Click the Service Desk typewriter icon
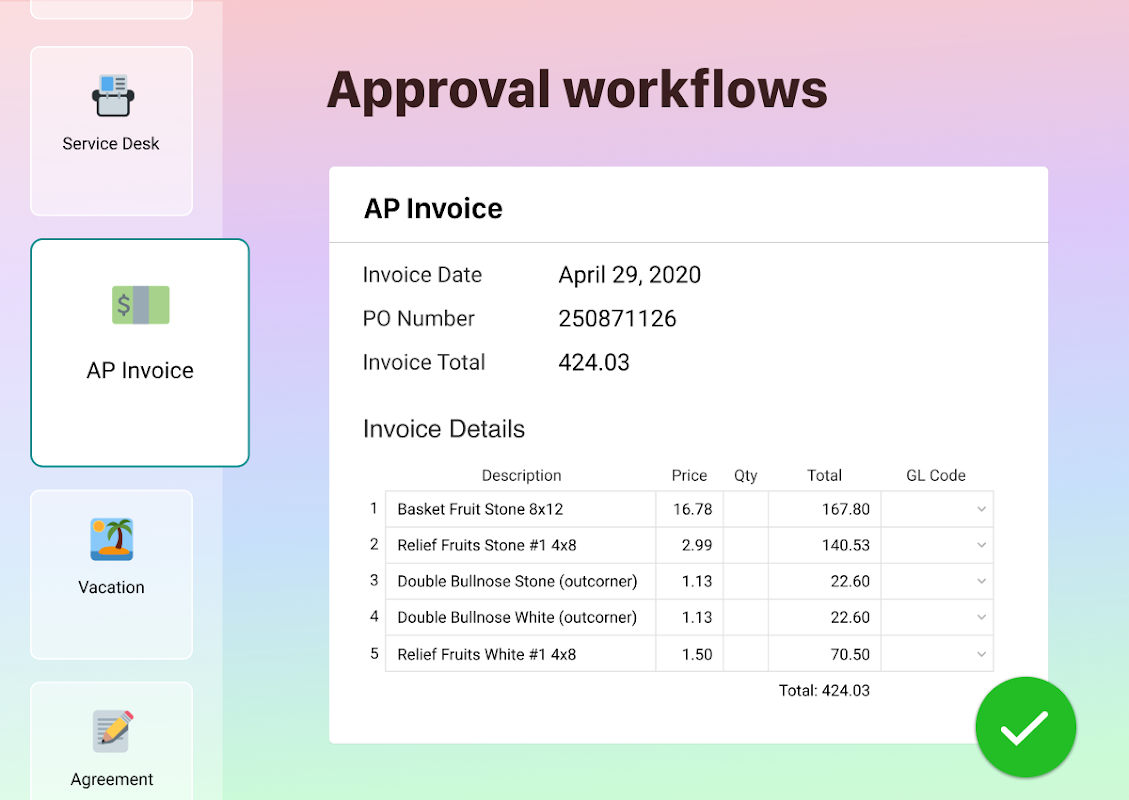The height and width of the screenshot is (800, 1129). coord(112,96)
